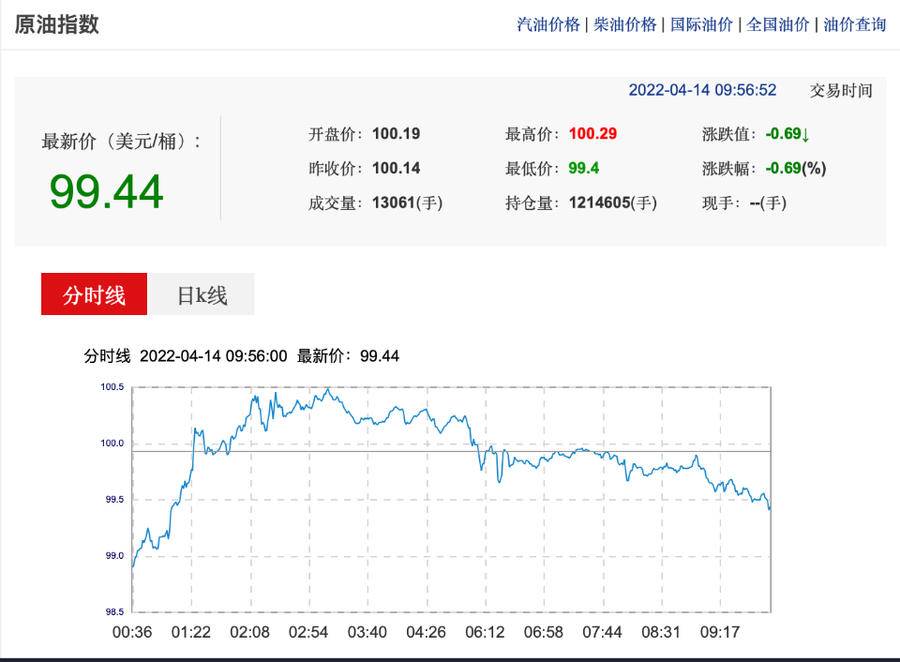Screen dimensions: 900x662
Task: Click the 01:22 x-axis label
Action: pyautogui.click(x=191, y=632)
